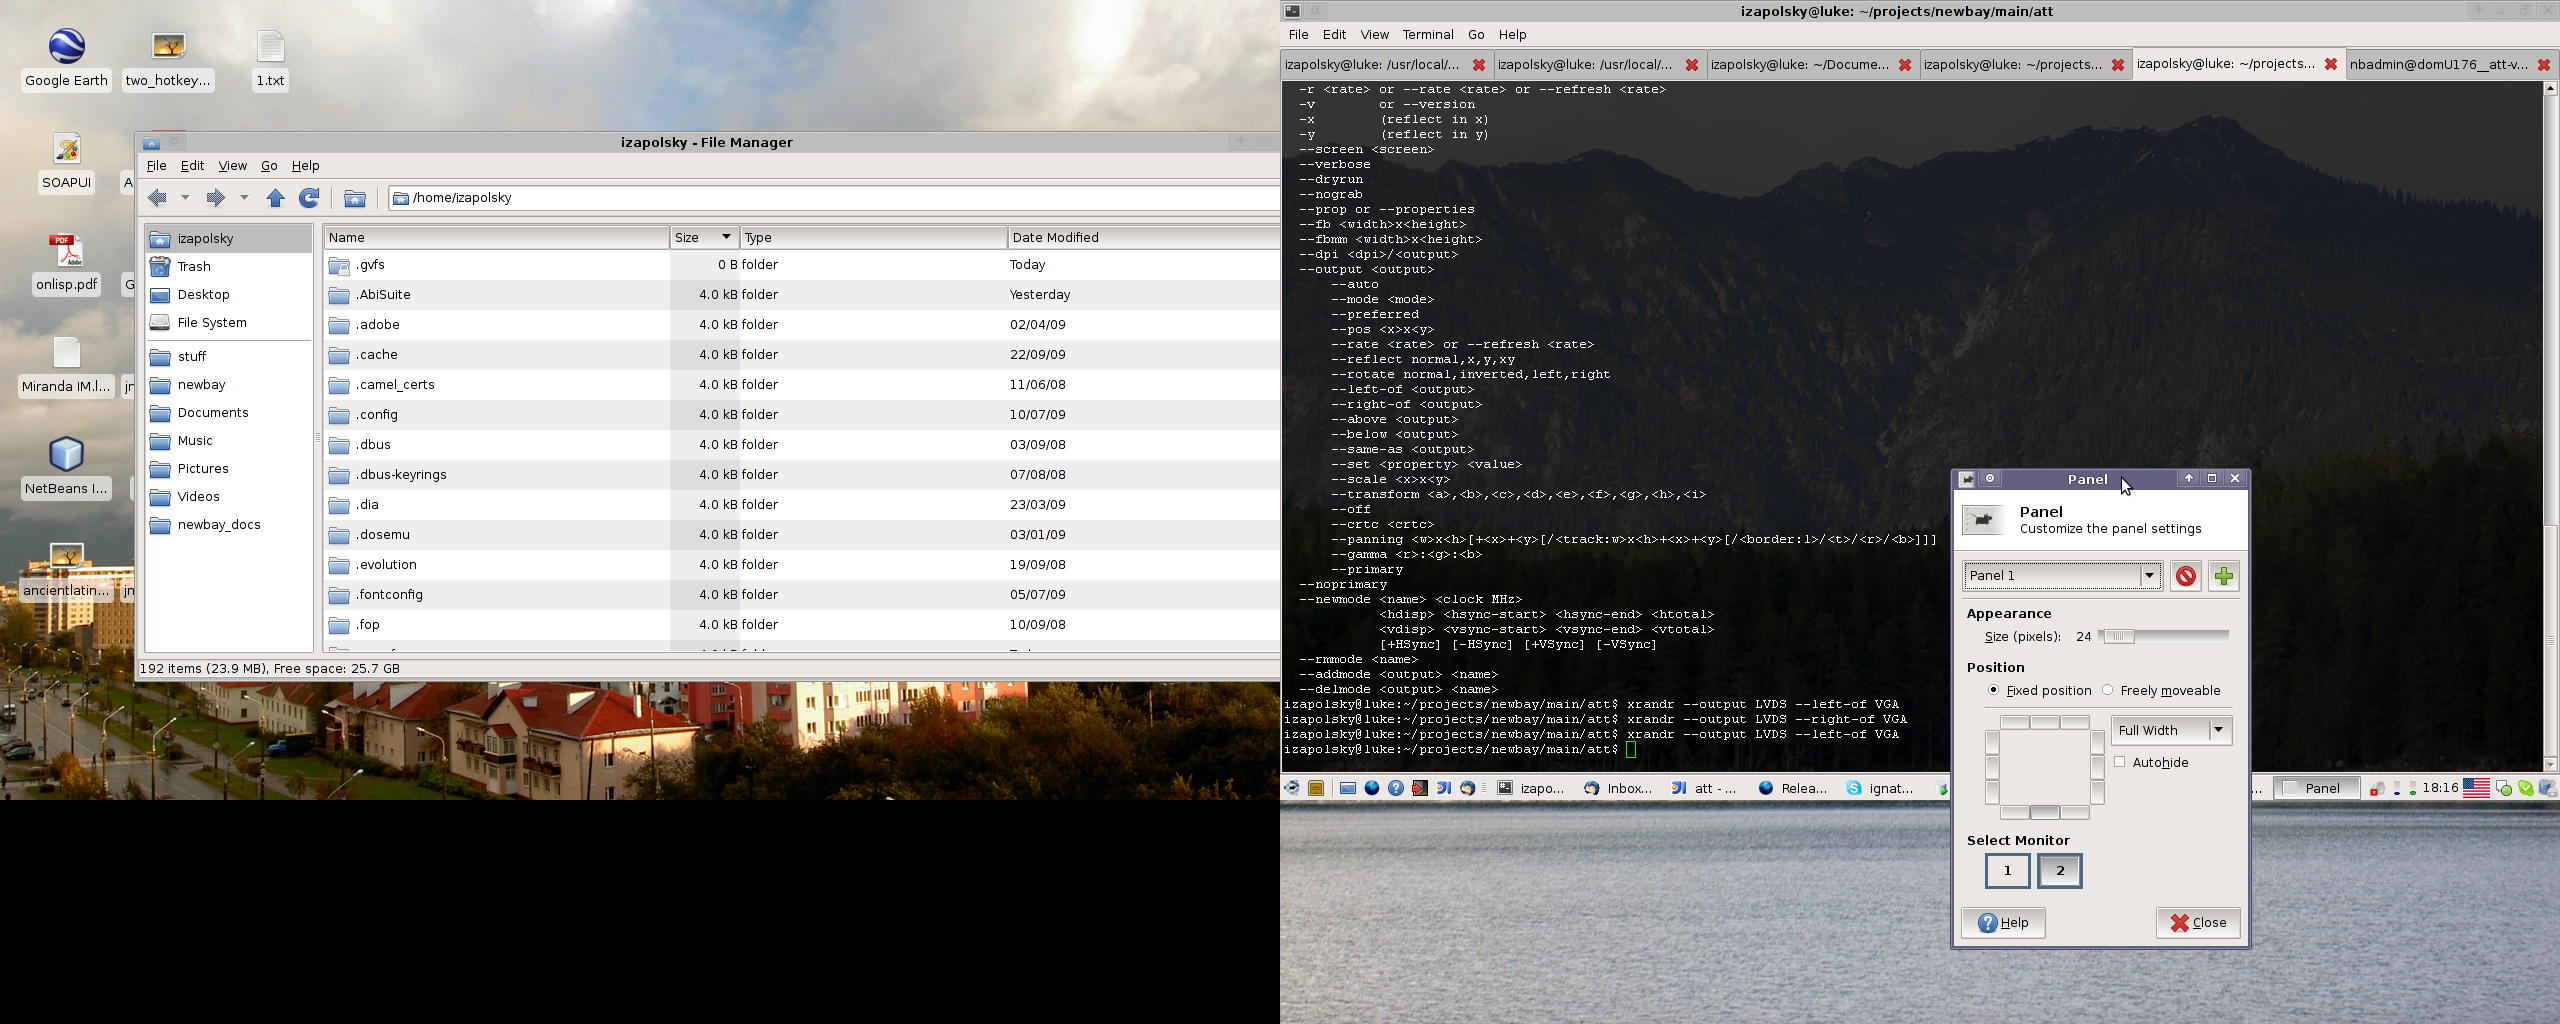Expand the Panel 1 dropdown

[2148, 576]
